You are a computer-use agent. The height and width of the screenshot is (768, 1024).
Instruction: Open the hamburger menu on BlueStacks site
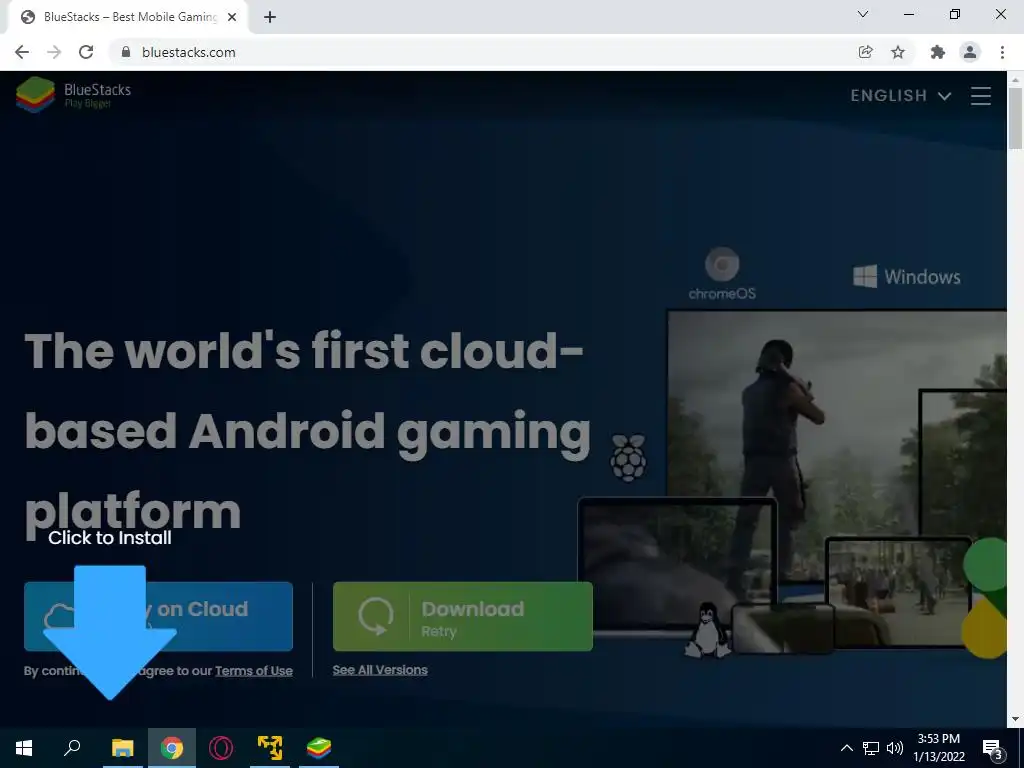pyautogui.click(x=981, y=96)
